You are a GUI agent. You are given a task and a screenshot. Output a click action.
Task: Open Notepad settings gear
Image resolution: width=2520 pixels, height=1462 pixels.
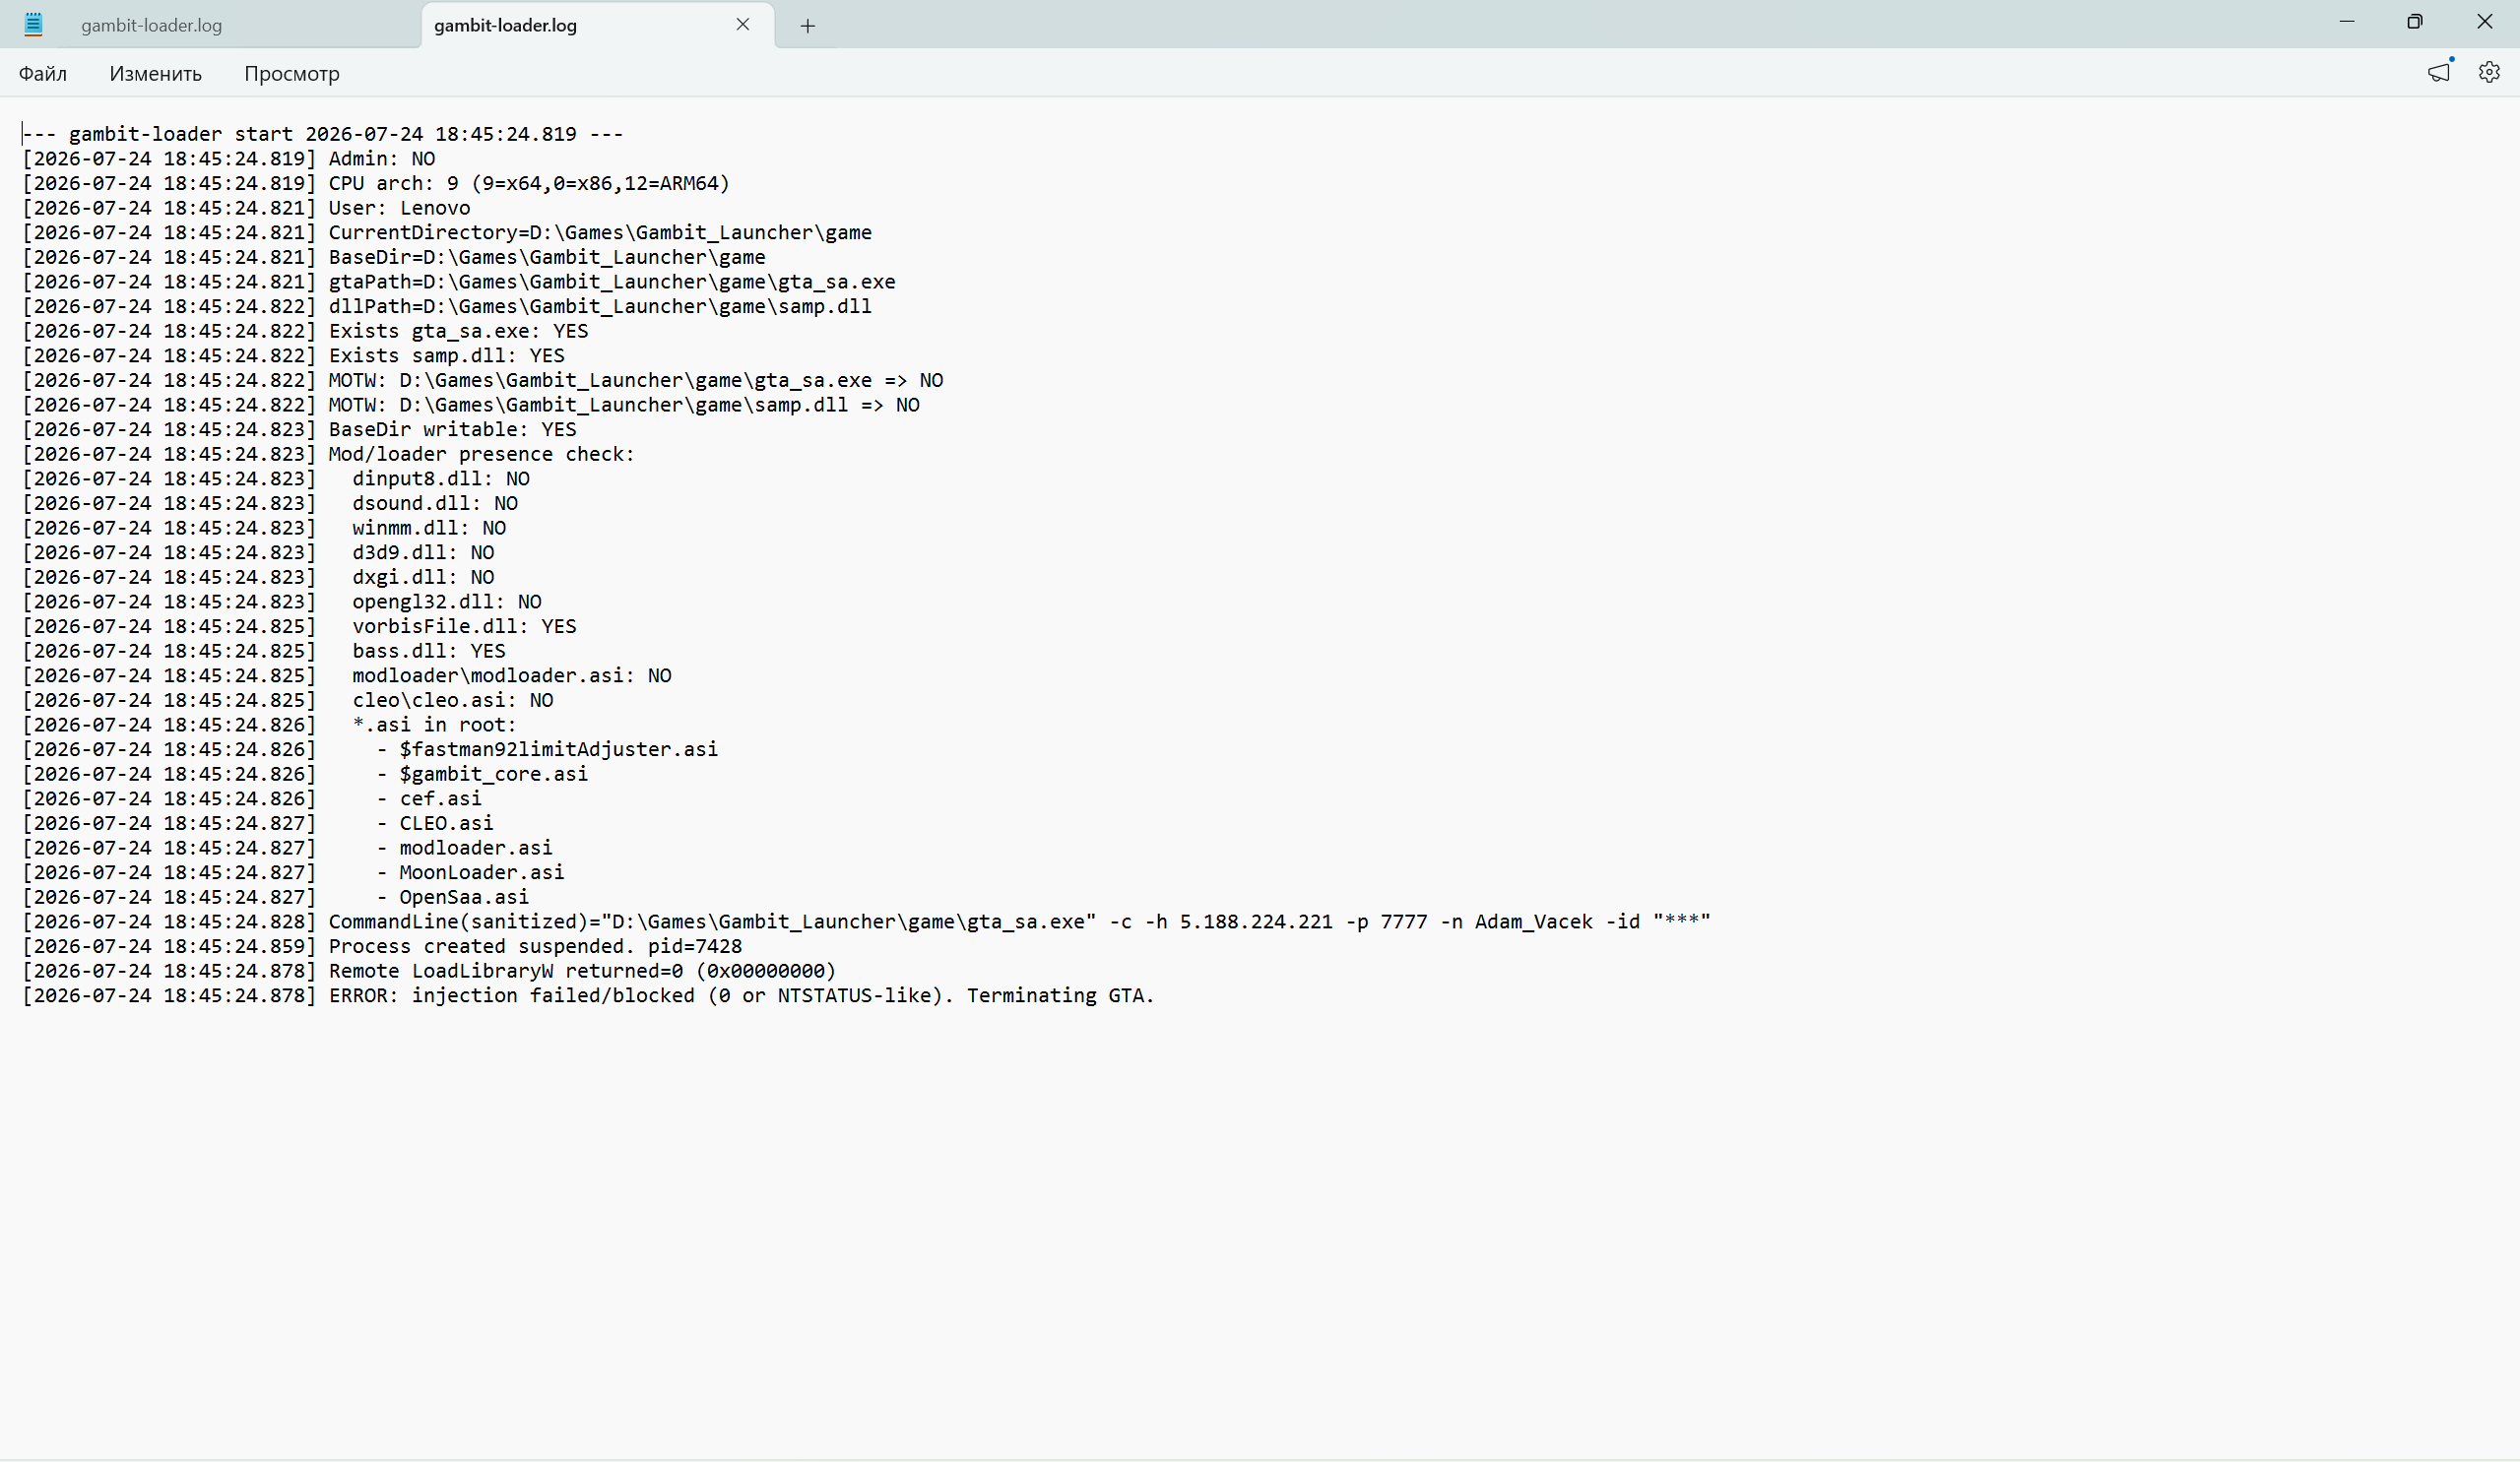click(x=2489, y=72)
